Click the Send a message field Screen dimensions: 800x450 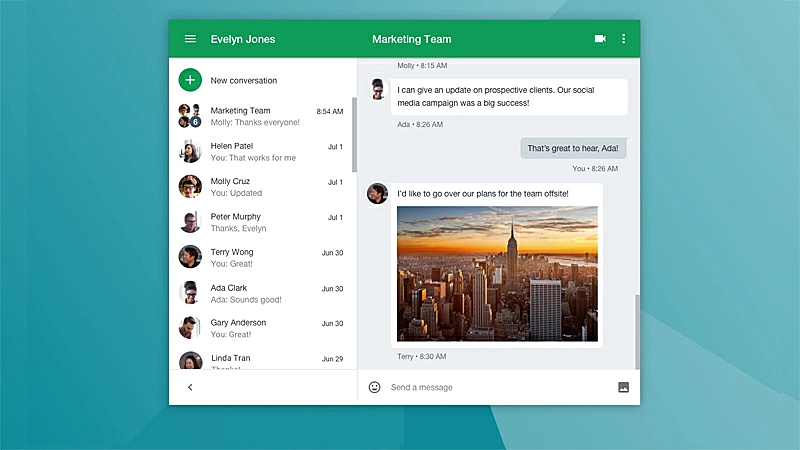click(500, 387)
